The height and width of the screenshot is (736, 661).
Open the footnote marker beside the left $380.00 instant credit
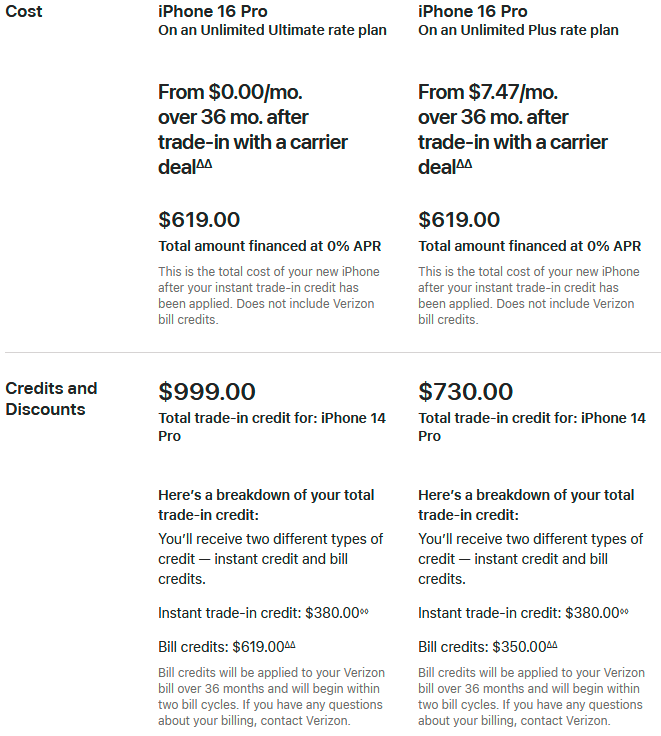pos(364,611)
